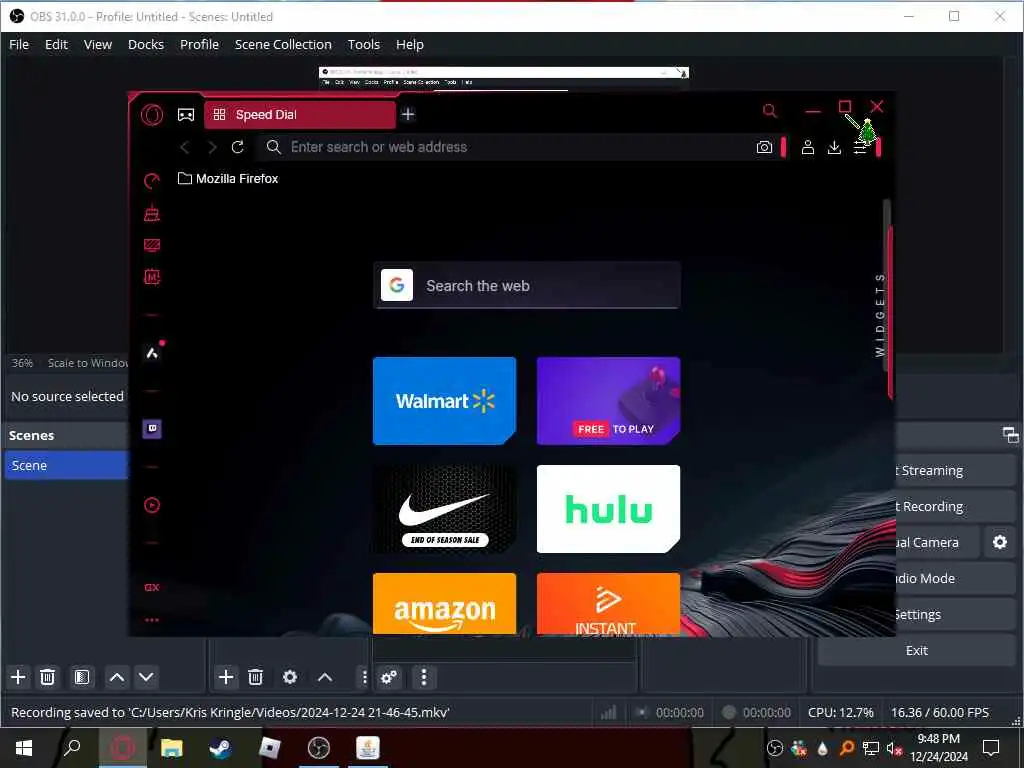The width and height of the screenshot is (1024, 768).
Task: Open scene filters icon
Action: coord(82,677)
